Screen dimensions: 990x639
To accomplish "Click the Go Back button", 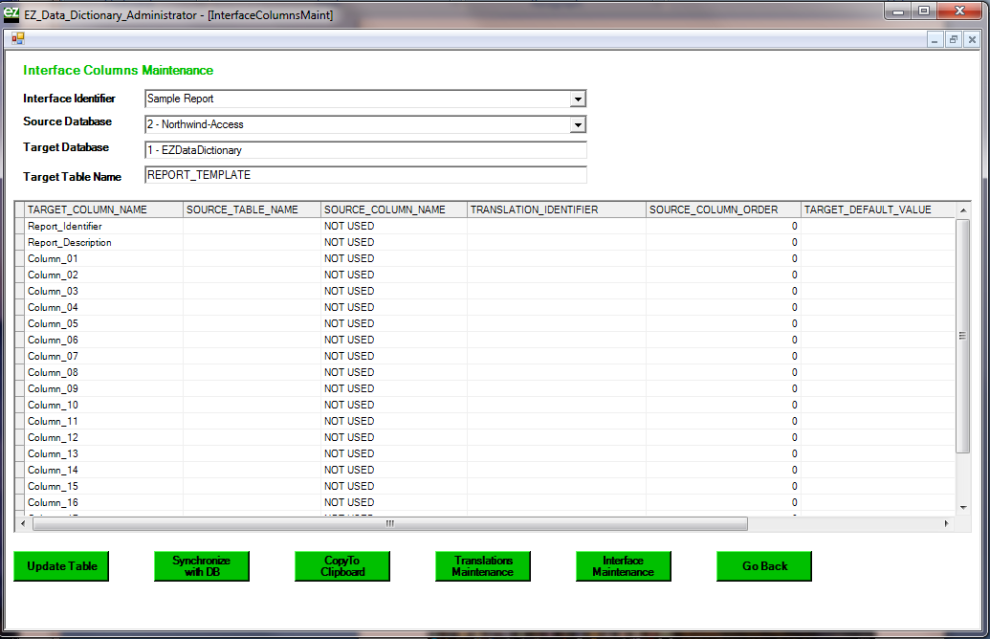I will (x=764, y=566).
